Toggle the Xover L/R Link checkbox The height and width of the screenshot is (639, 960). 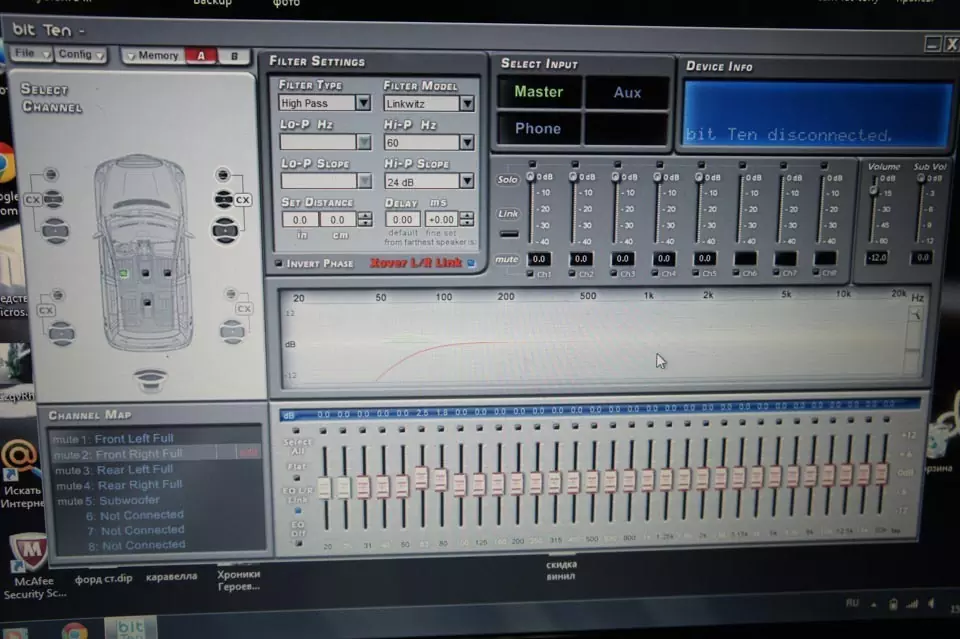[x=471, y=263]
